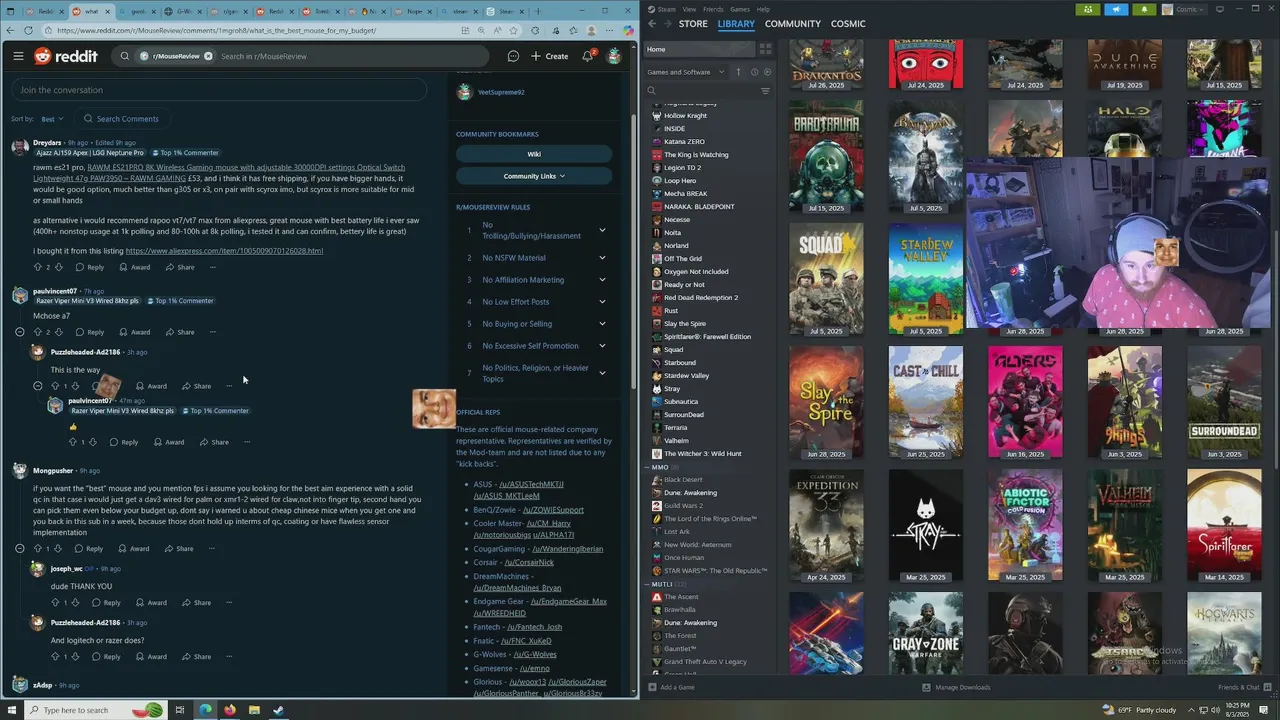Click Create post button on Reddit

[x=550, y=56]
